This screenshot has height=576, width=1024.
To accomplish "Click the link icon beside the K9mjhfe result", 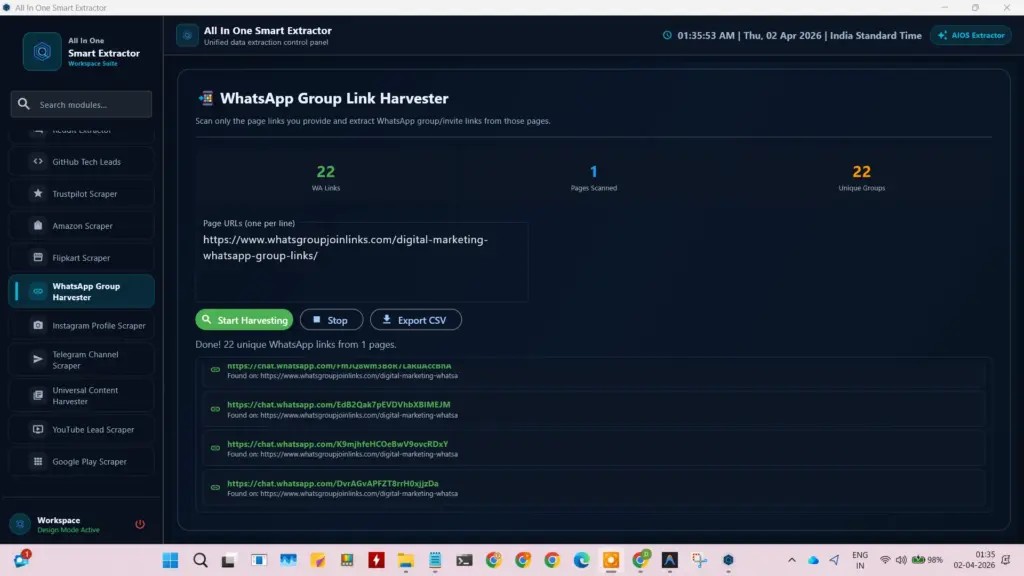I will point(215,448).
